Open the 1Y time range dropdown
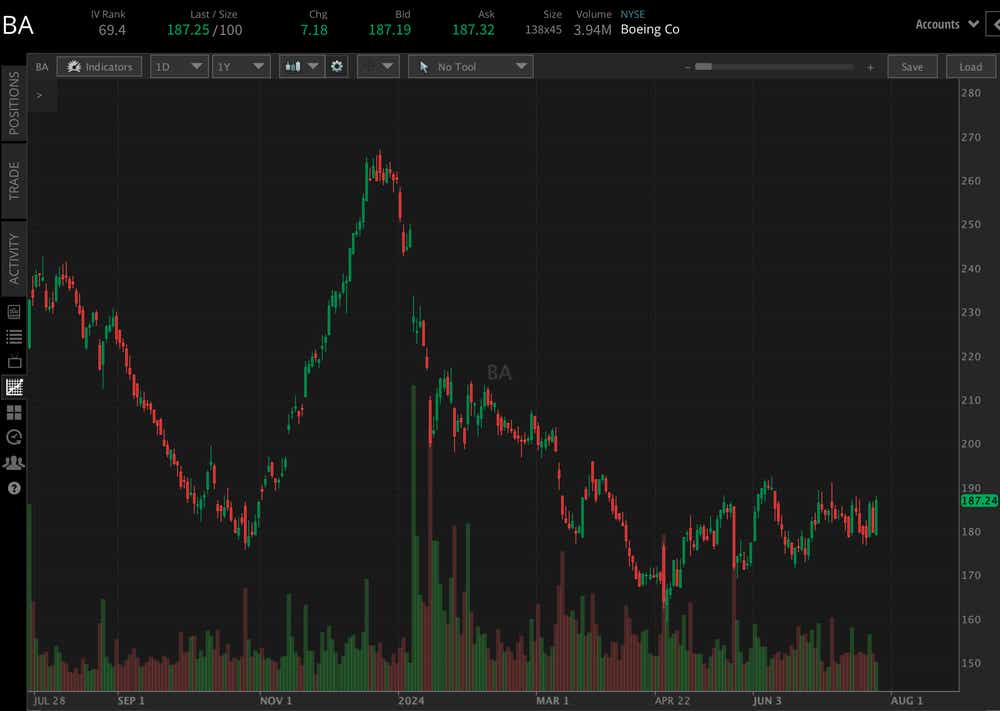 point(241,66)
